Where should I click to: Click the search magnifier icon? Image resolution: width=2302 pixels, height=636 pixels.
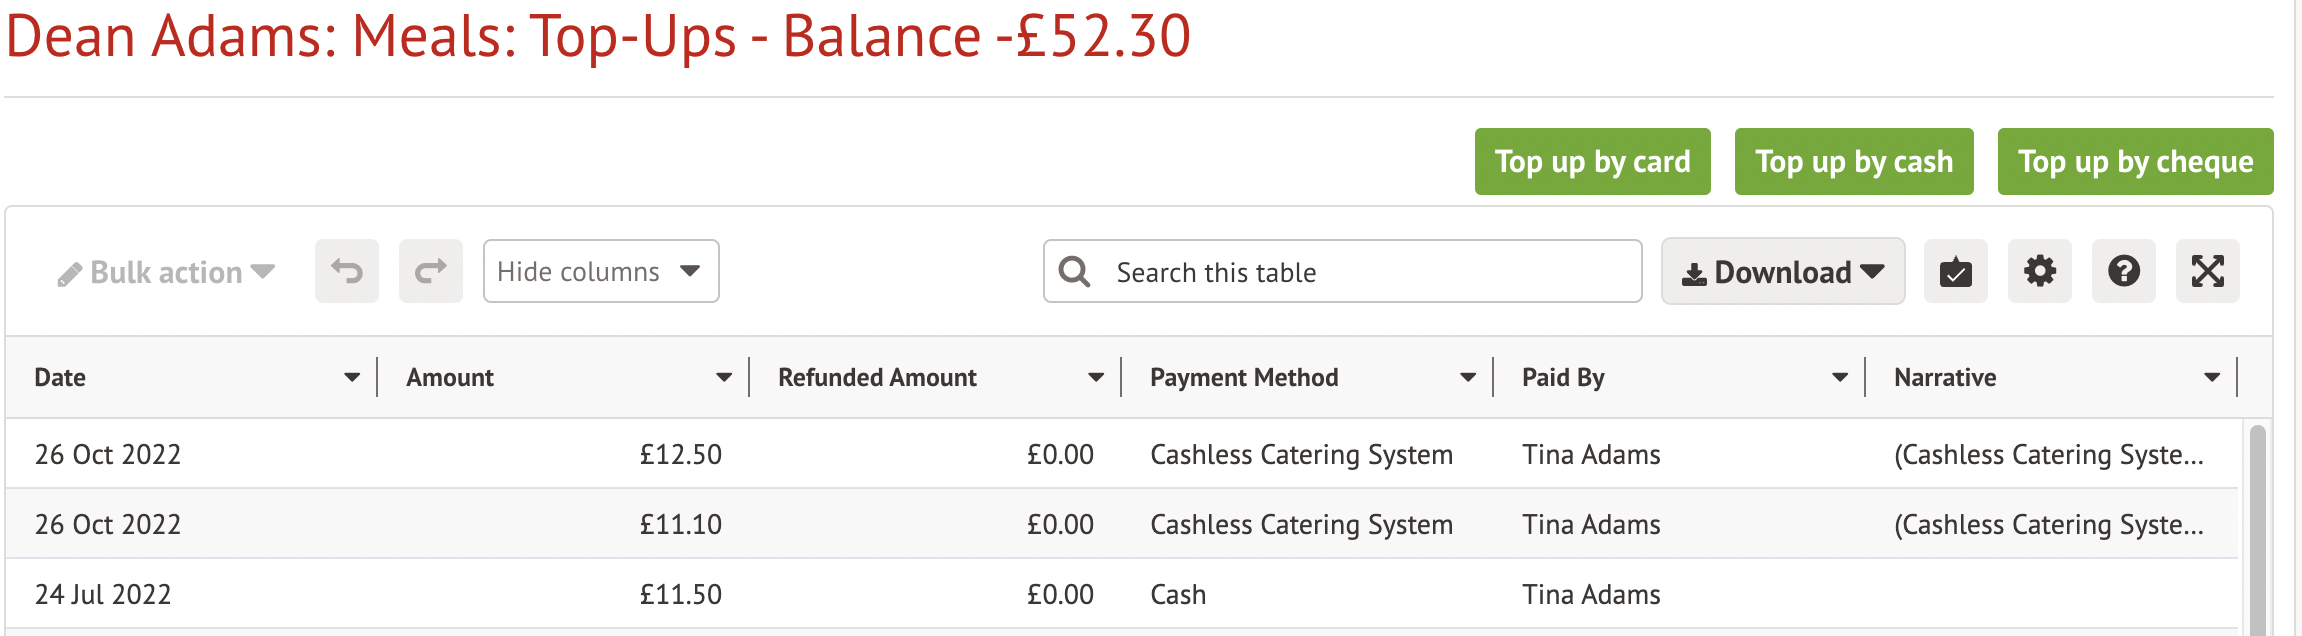[1074, 271]
